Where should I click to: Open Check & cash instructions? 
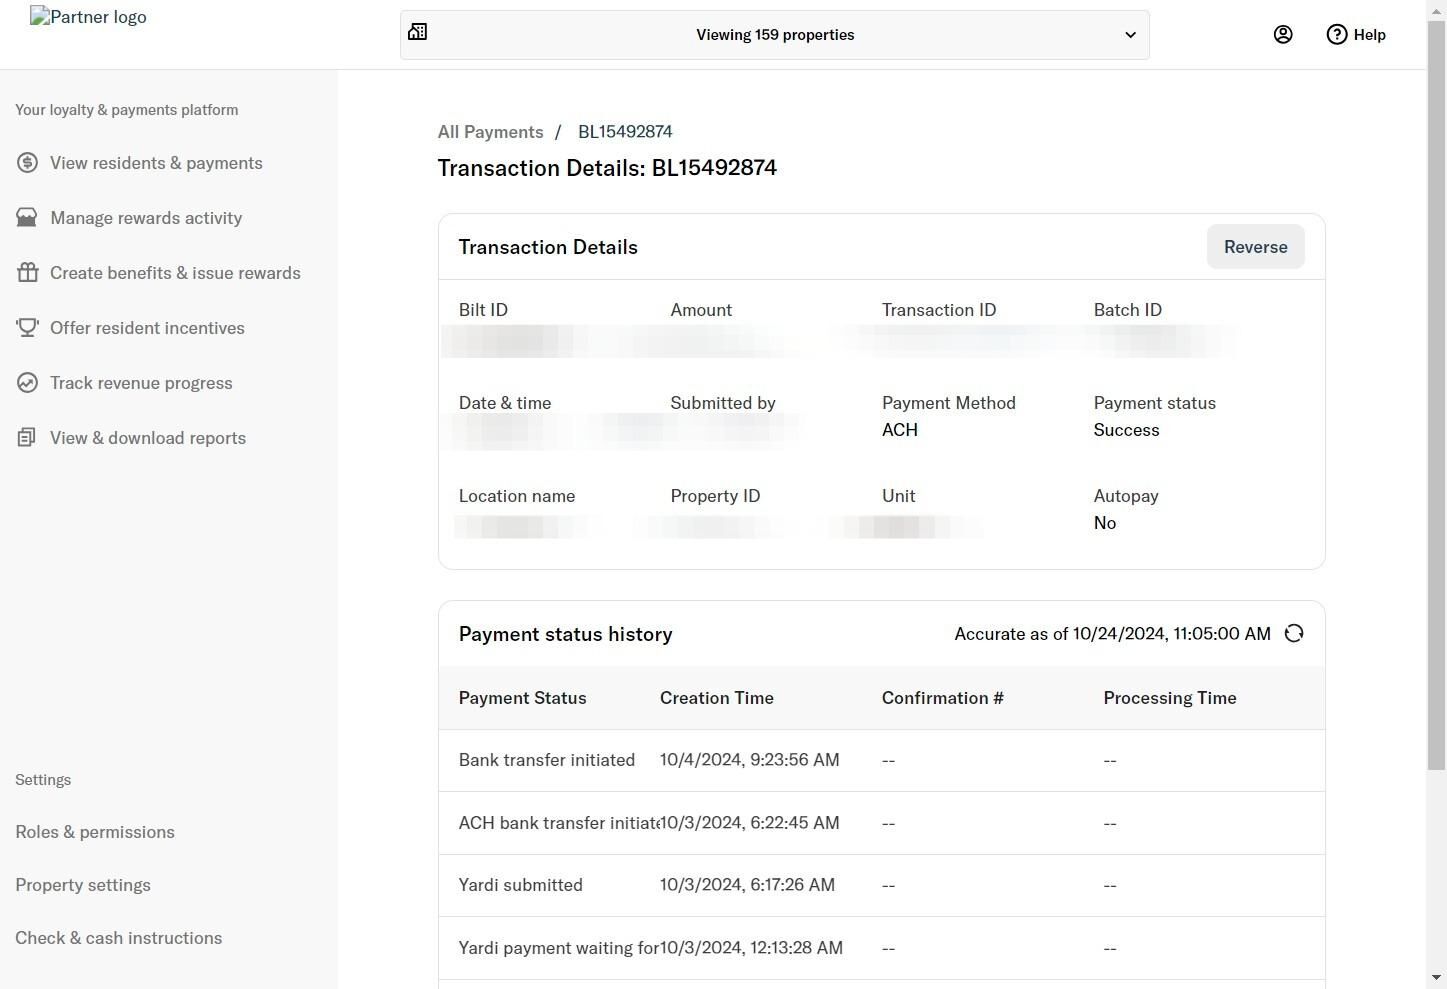[x=119, y=938]
